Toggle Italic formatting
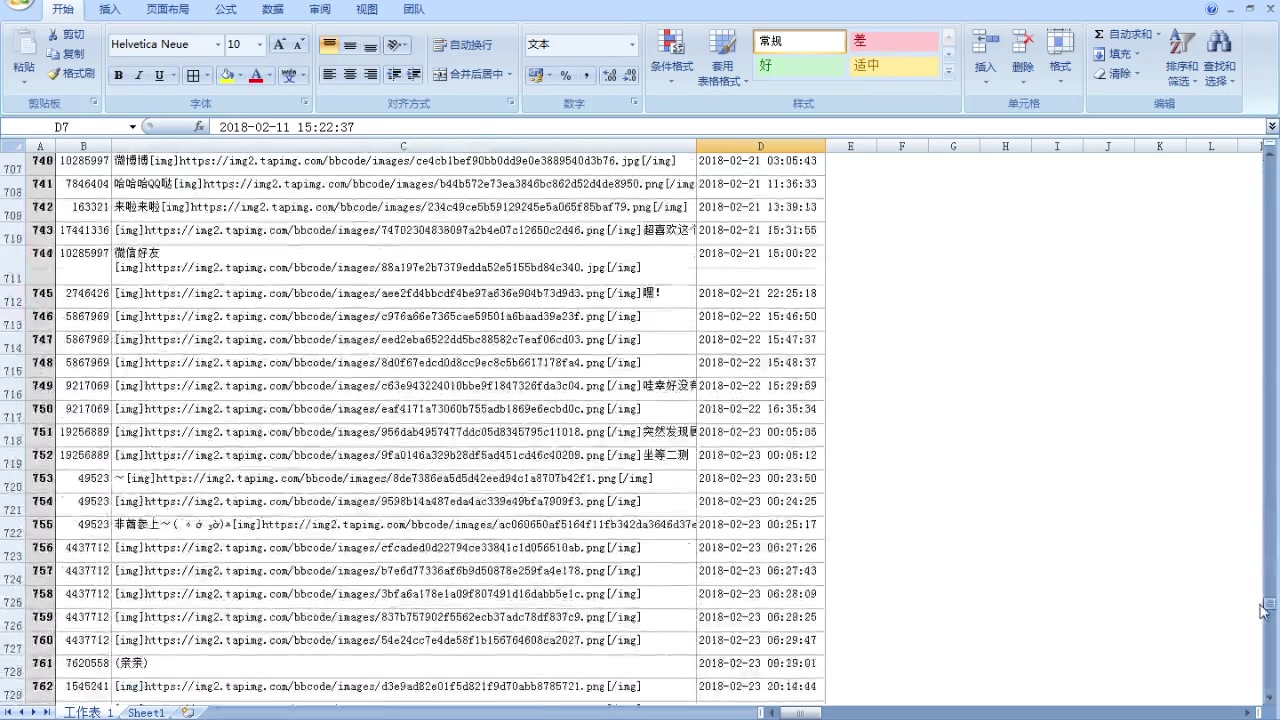 [138, 75]
